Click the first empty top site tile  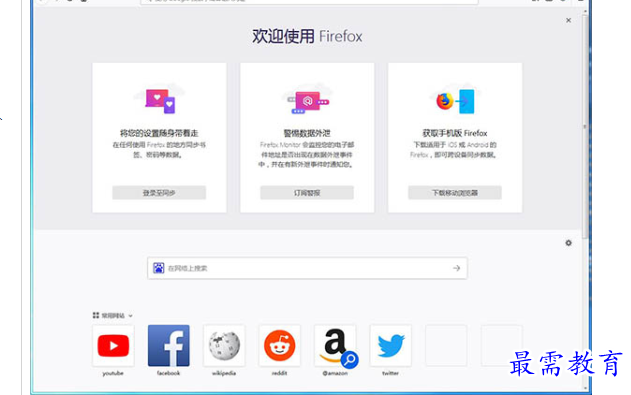tap(446, 346)
